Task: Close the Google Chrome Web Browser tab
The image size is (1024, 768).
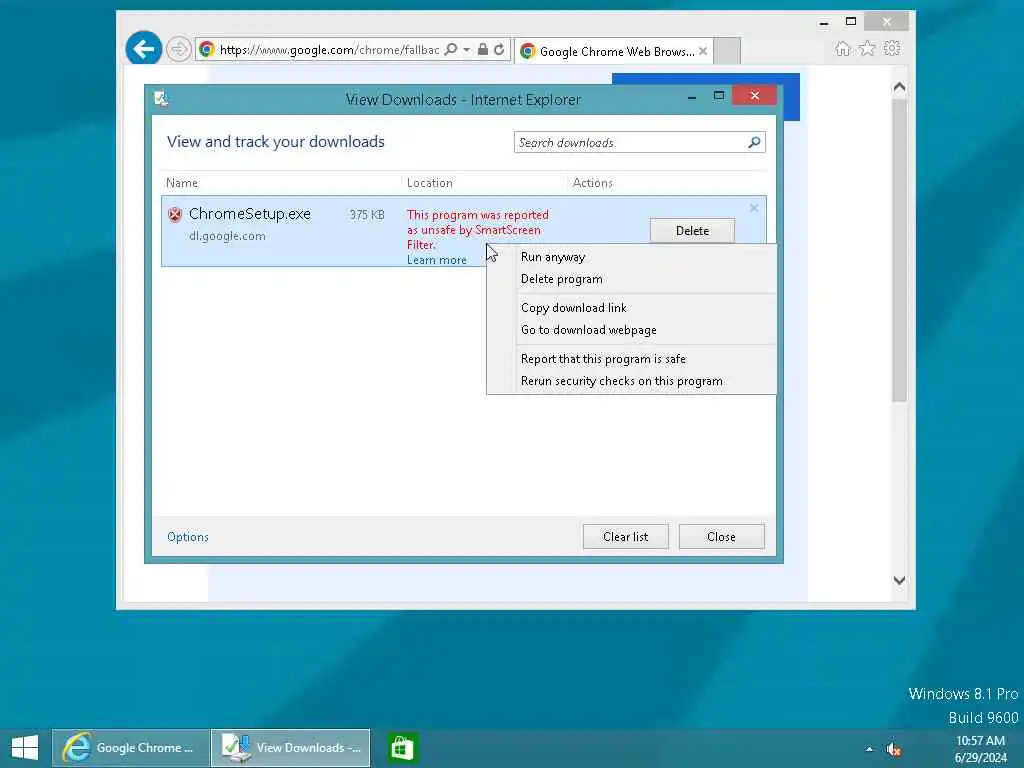Action: 703,51
